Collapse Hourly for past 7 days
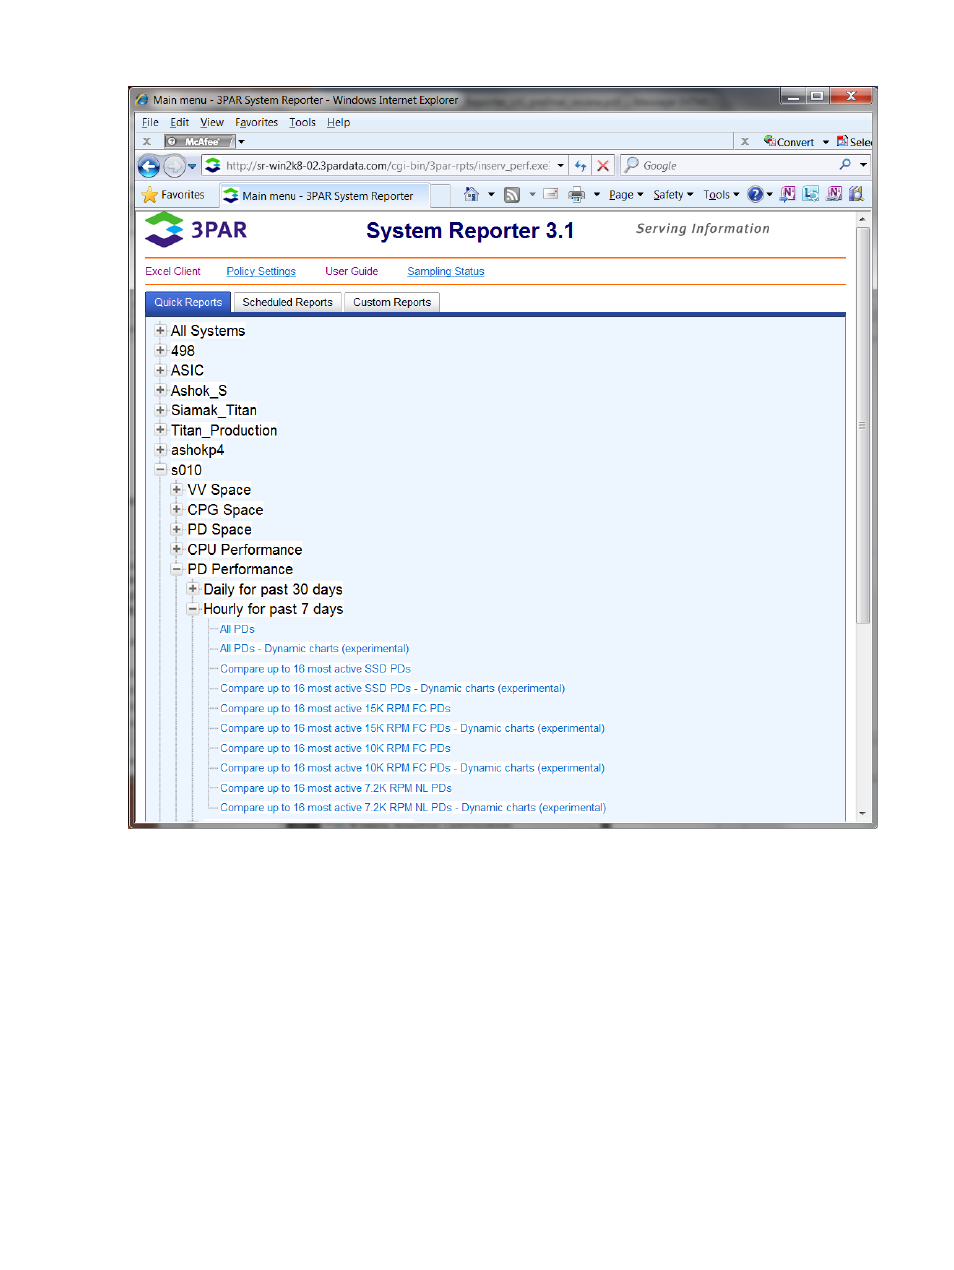 click(x=193, y=609)
